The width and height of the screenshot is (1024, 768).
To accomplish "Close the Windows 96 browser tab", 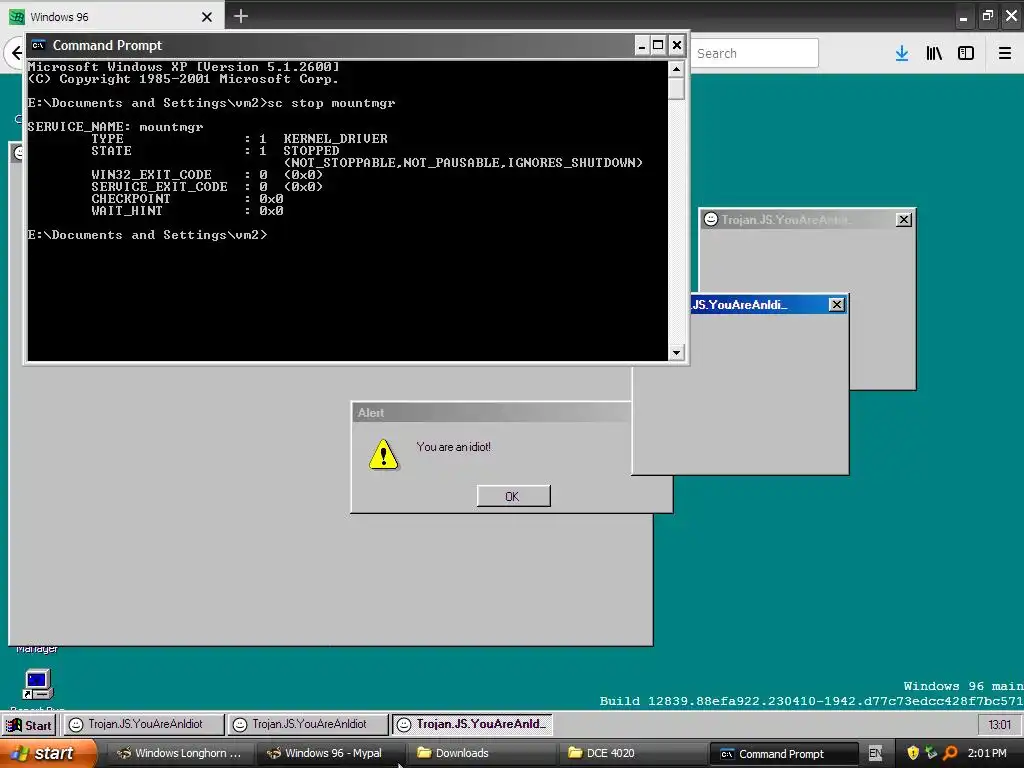I will [x=207, y=17].
